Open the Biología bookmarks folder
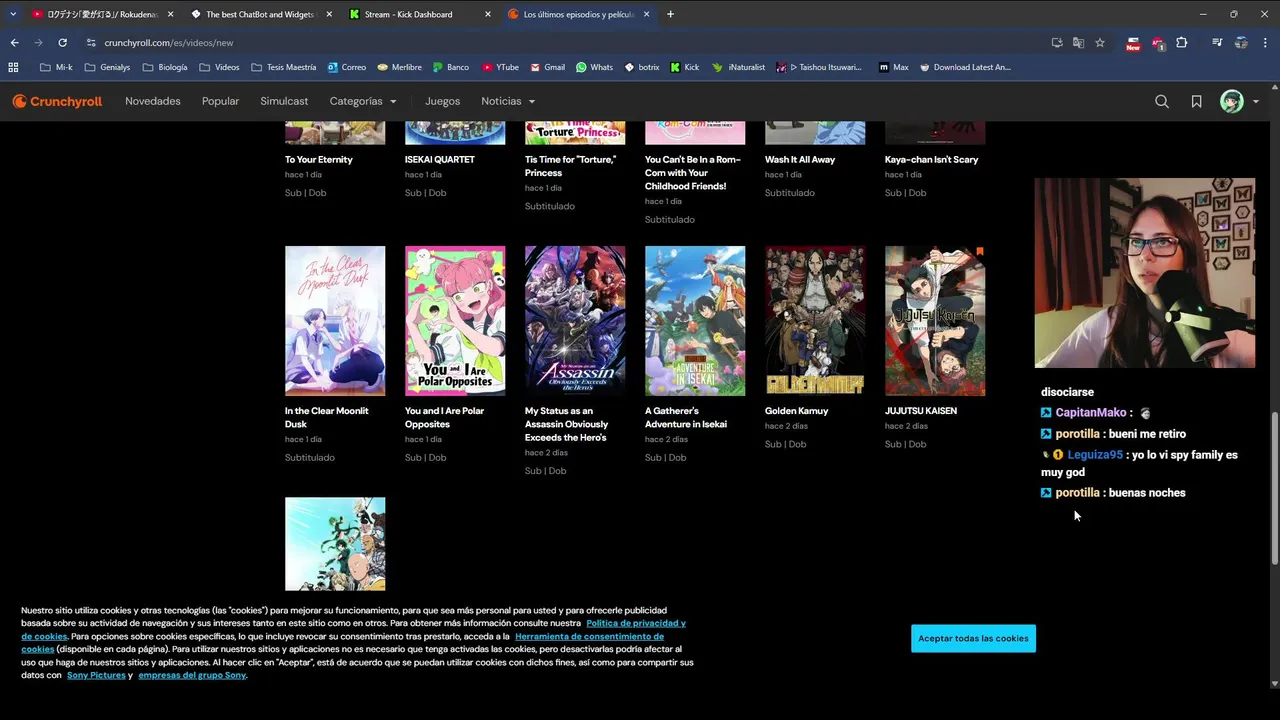 pos(165,67)
